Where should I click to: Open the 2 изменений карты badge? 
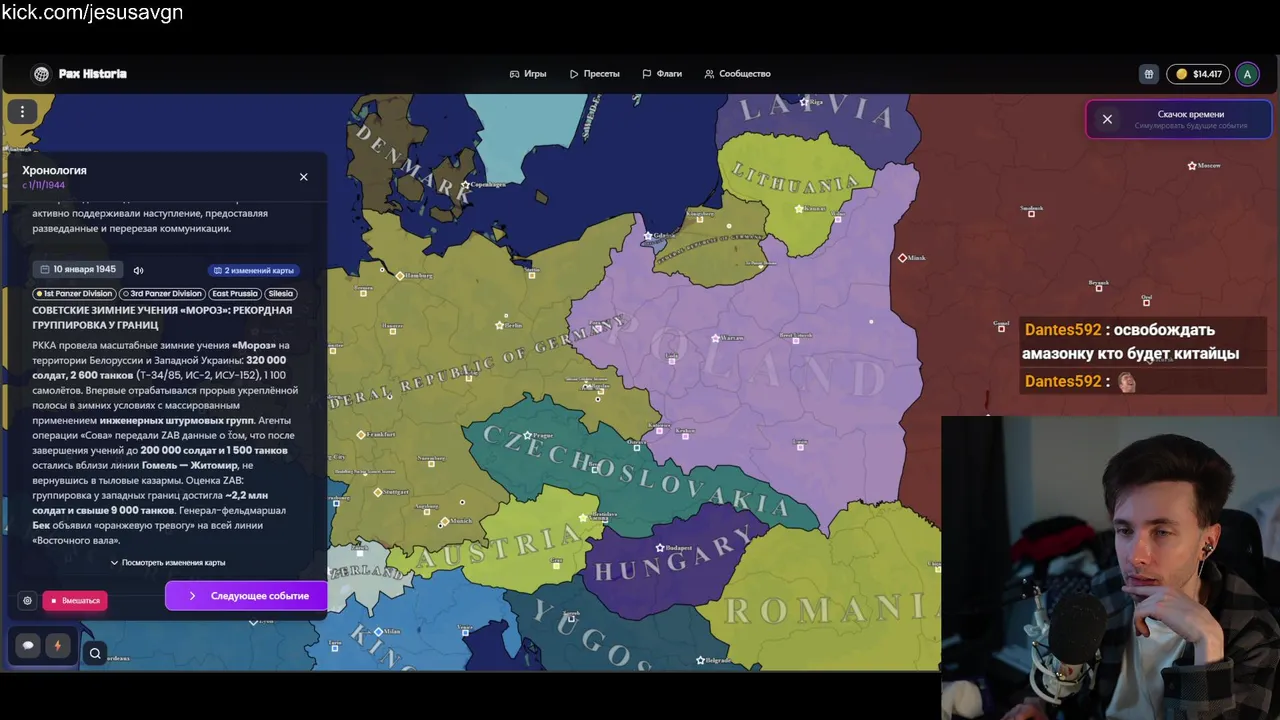click(253, 270)
